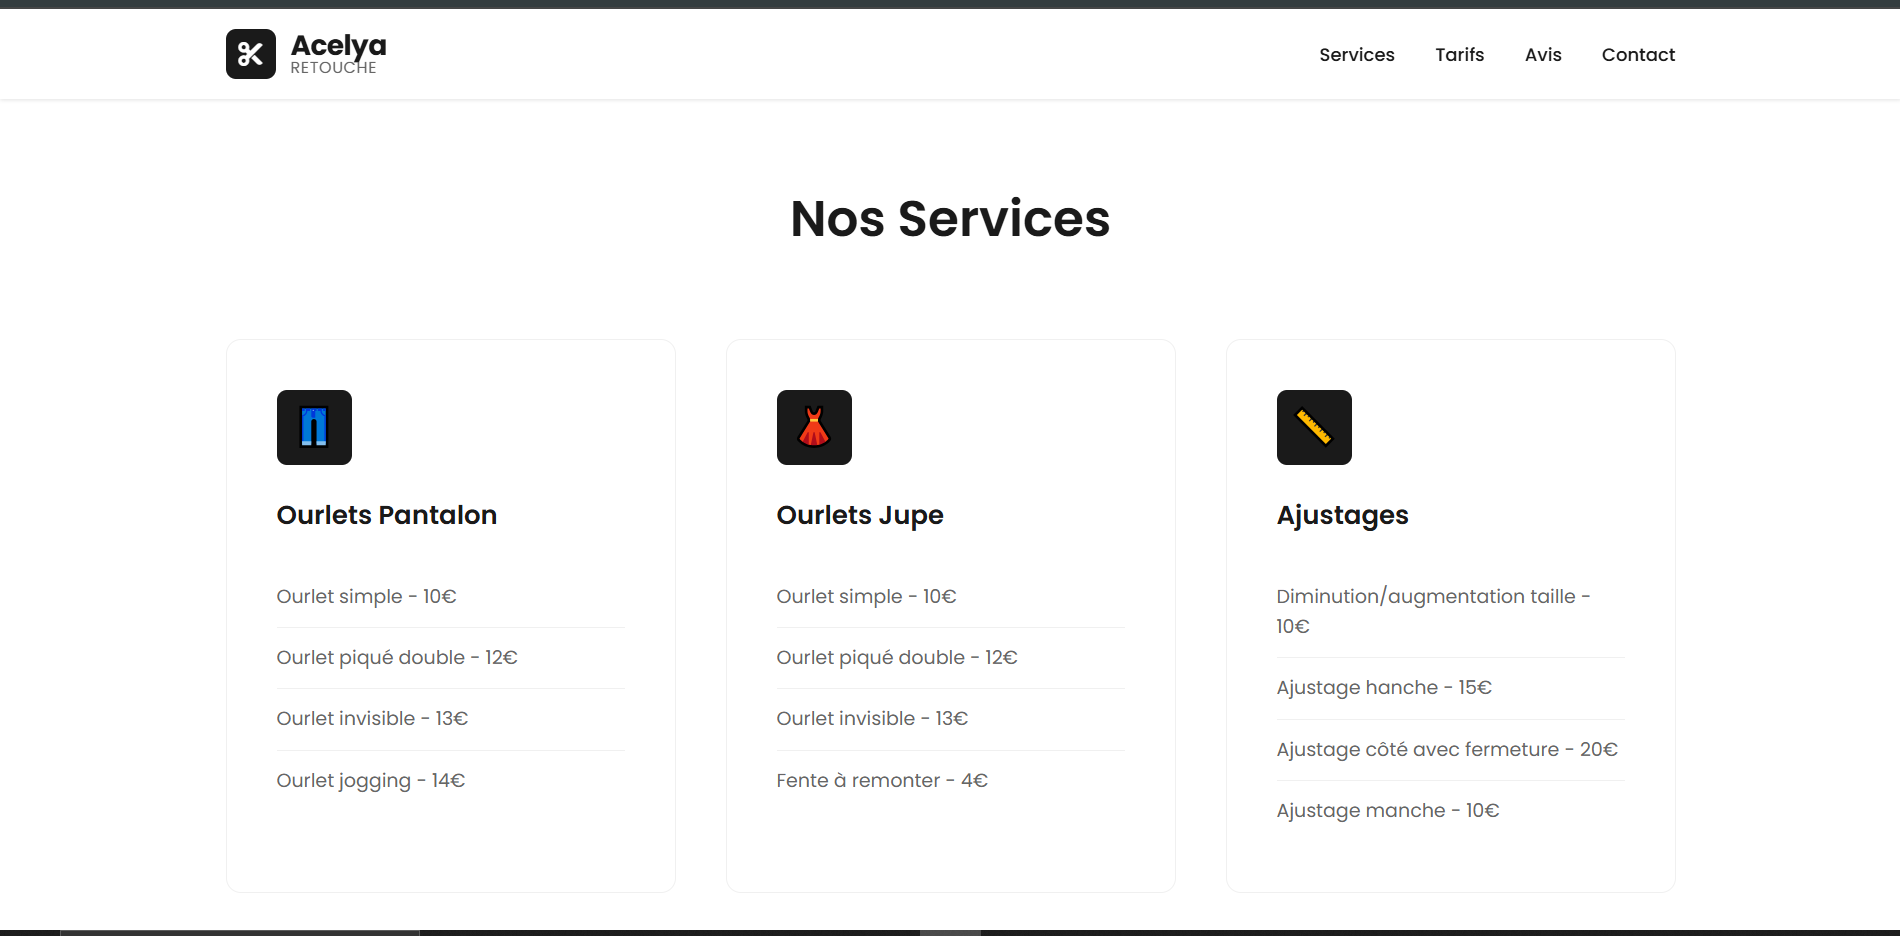The width and height of the screenshot is (1900, 936).
Task: Click the Ajustages card heading
Action: click(1342, 515)
